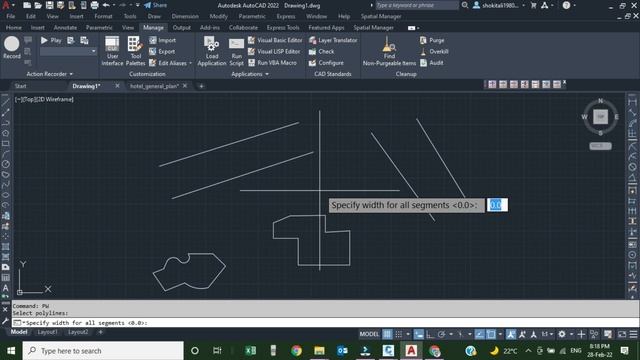This screenshot has height=360, width=640.
Task: Click the Record action macro button
Action: (11, 48)
